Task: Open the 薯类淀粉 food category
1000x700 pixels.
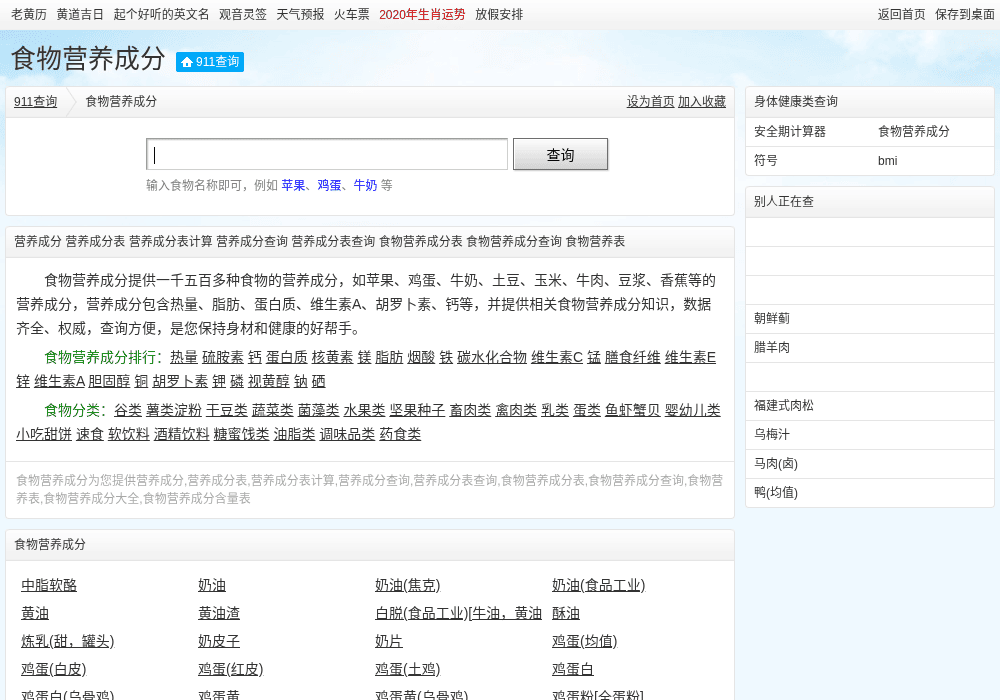Action: pyautogui.click(x=173, y=410)
